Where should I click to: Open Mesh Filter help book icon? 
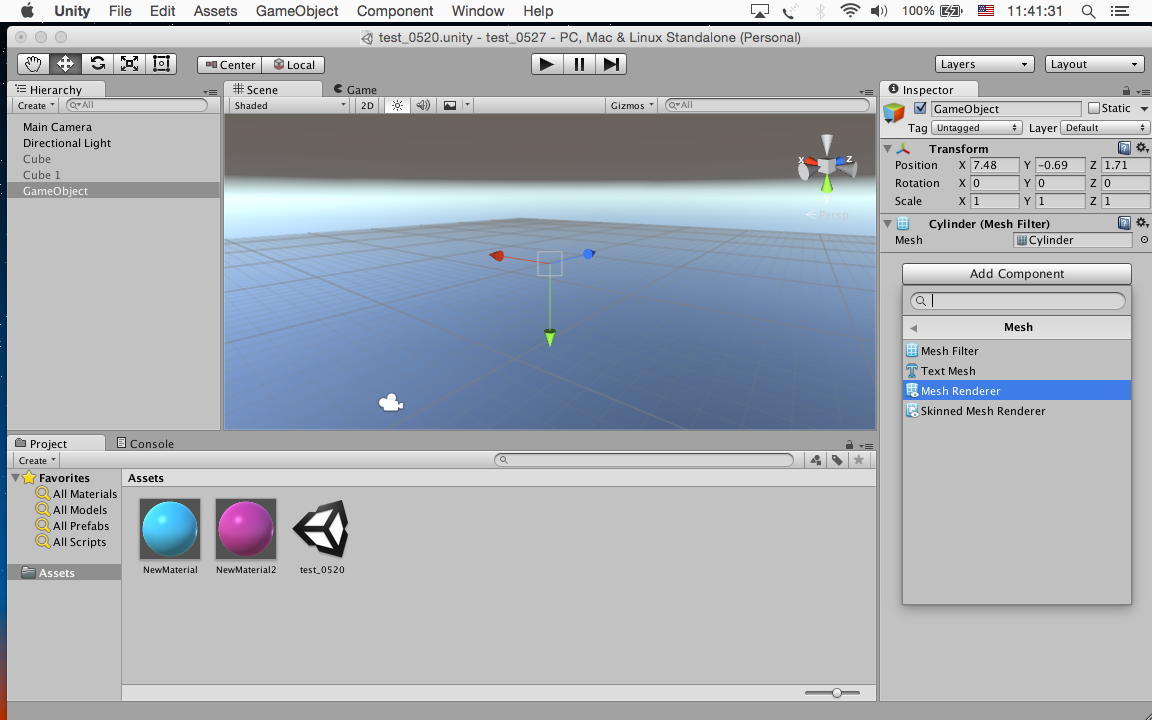click(1124, 223)
